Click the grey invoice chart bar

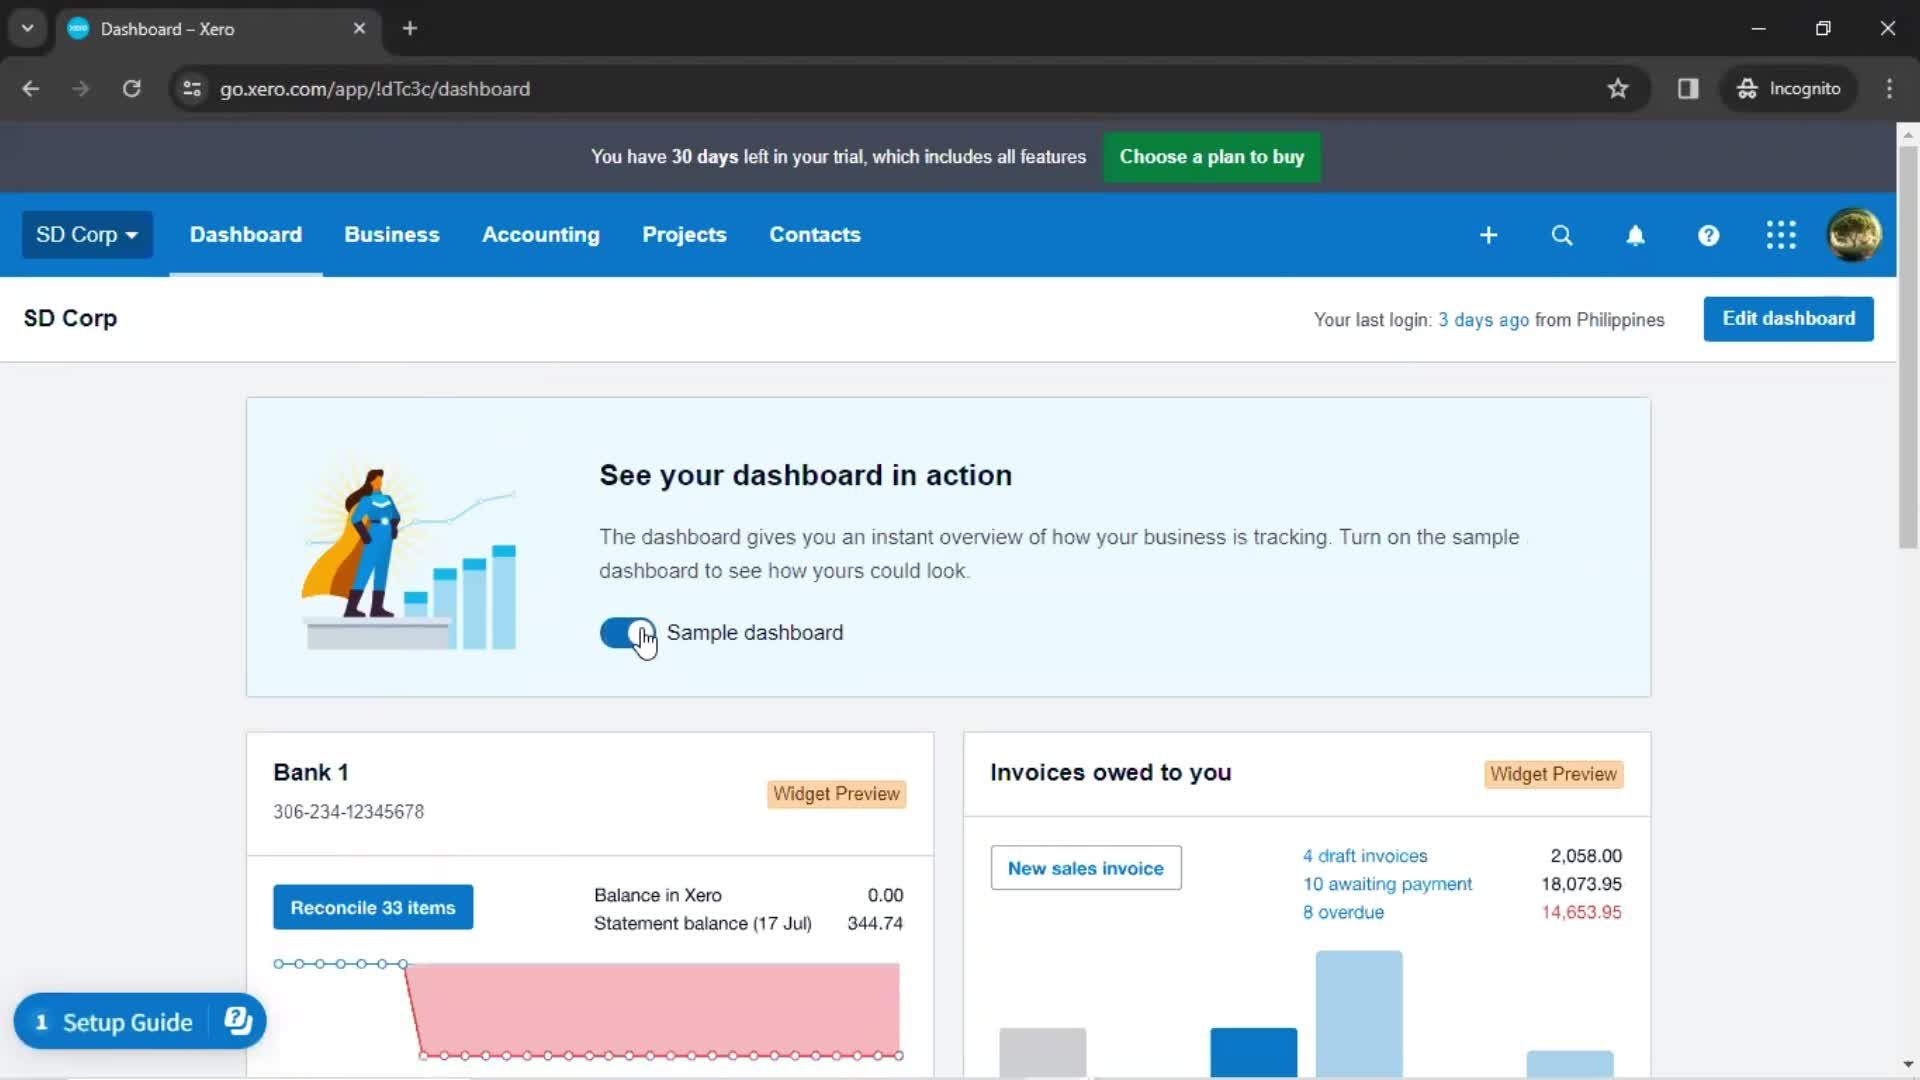[1042, 1053]
